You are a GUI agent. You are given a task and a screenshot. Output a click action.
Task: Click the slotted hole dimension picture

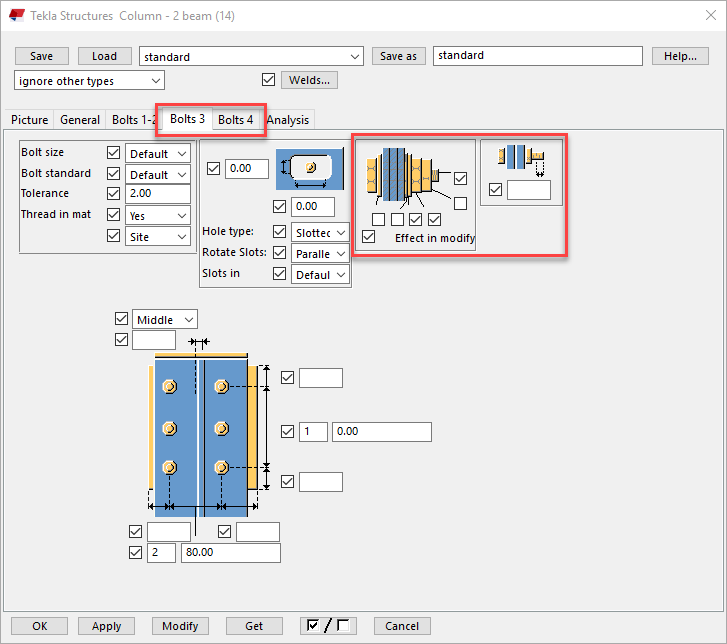coord(311,170)
